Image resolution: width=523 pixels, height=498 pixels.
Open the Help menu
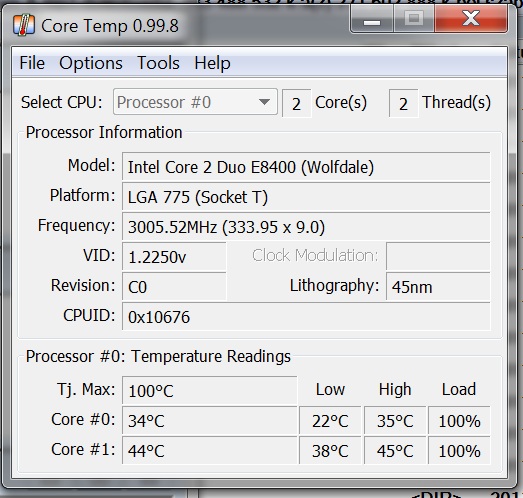pos(212,63)
